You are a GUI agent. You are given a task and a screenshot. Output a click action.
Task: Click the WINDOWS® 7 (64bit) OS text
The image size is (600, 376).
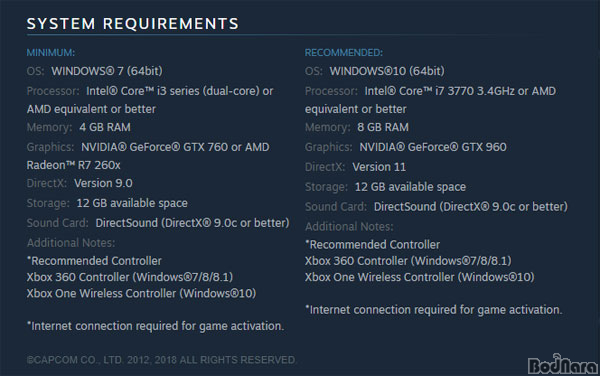[x=107, y=71]
